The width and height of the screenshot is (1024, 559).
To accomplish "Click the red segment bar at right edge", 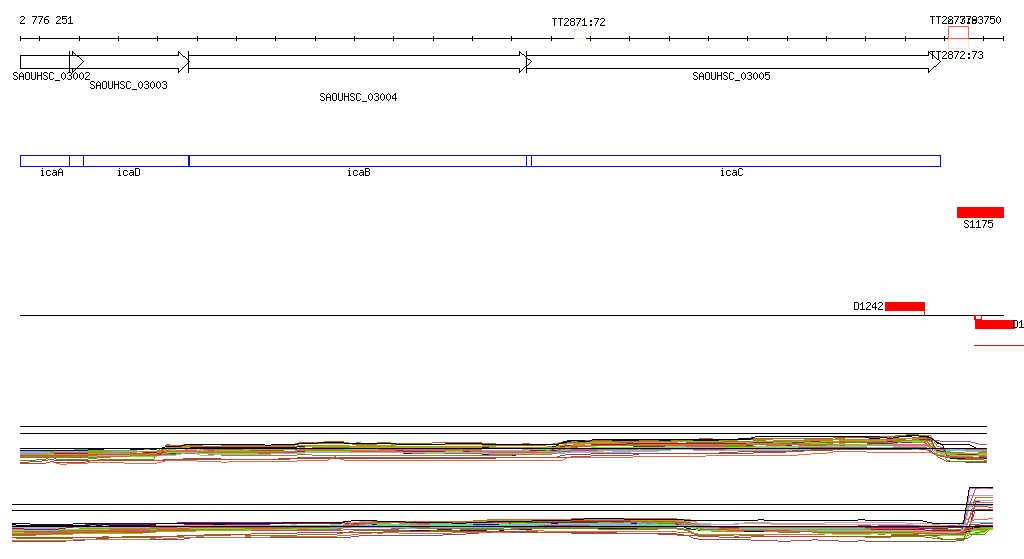I will pos(994,324).
